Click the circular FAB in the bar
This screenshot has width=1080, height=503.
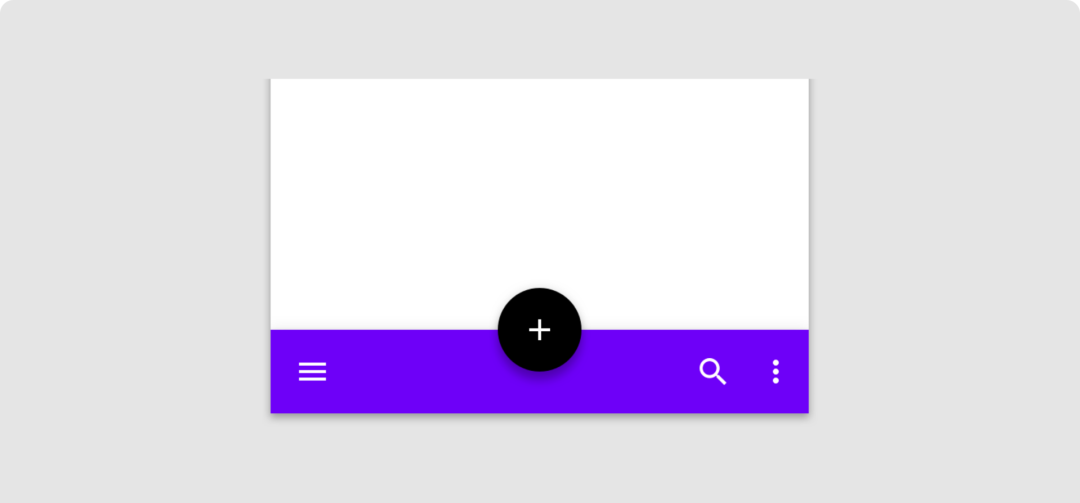[x=539, y=329]
